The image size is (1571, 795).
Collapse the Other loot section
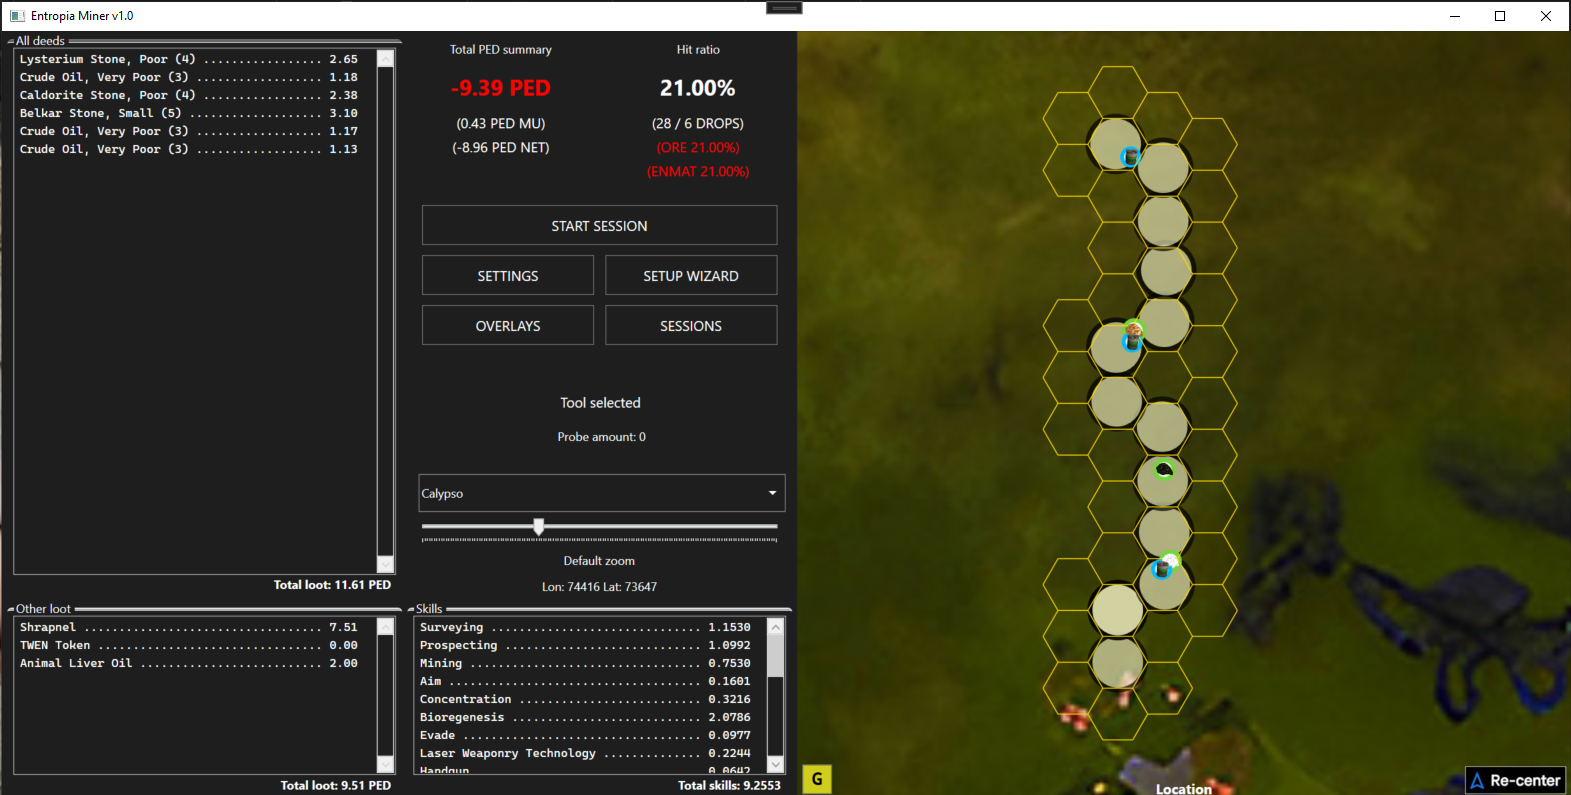[x=11, y=609]
